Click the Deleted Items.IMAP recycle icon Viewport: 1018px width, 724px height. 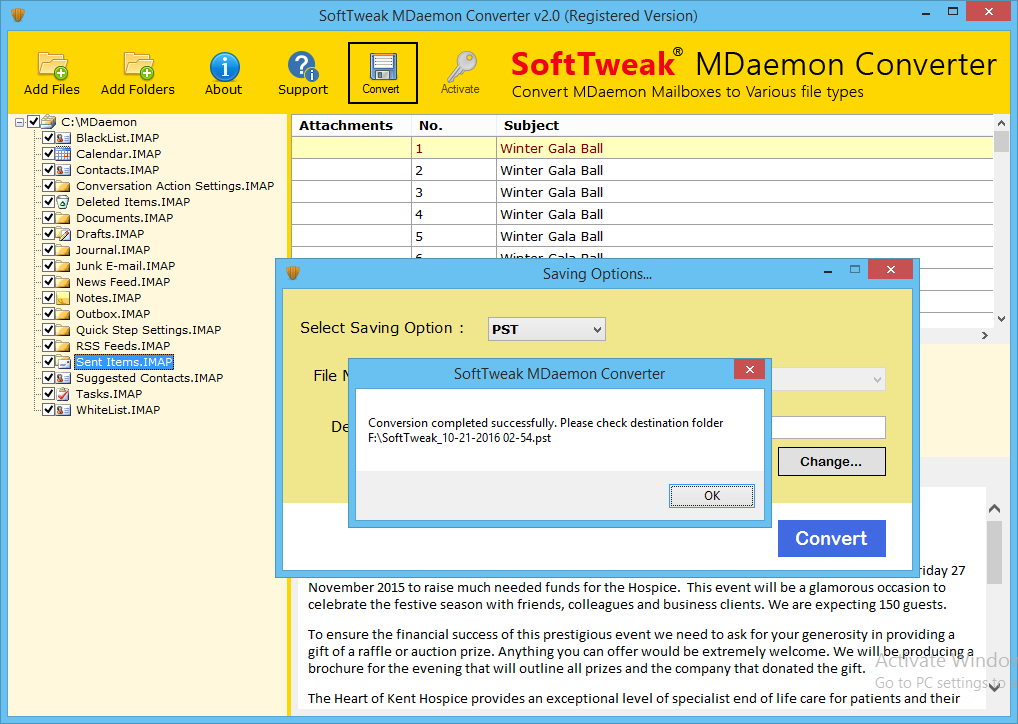pyautogui.click(x=63, y=202)
